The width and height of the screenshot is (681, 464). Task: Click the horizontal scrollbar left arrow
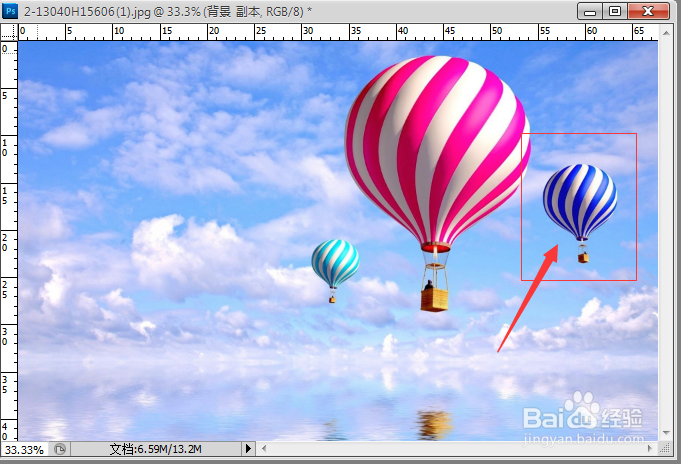pos(263,448)
